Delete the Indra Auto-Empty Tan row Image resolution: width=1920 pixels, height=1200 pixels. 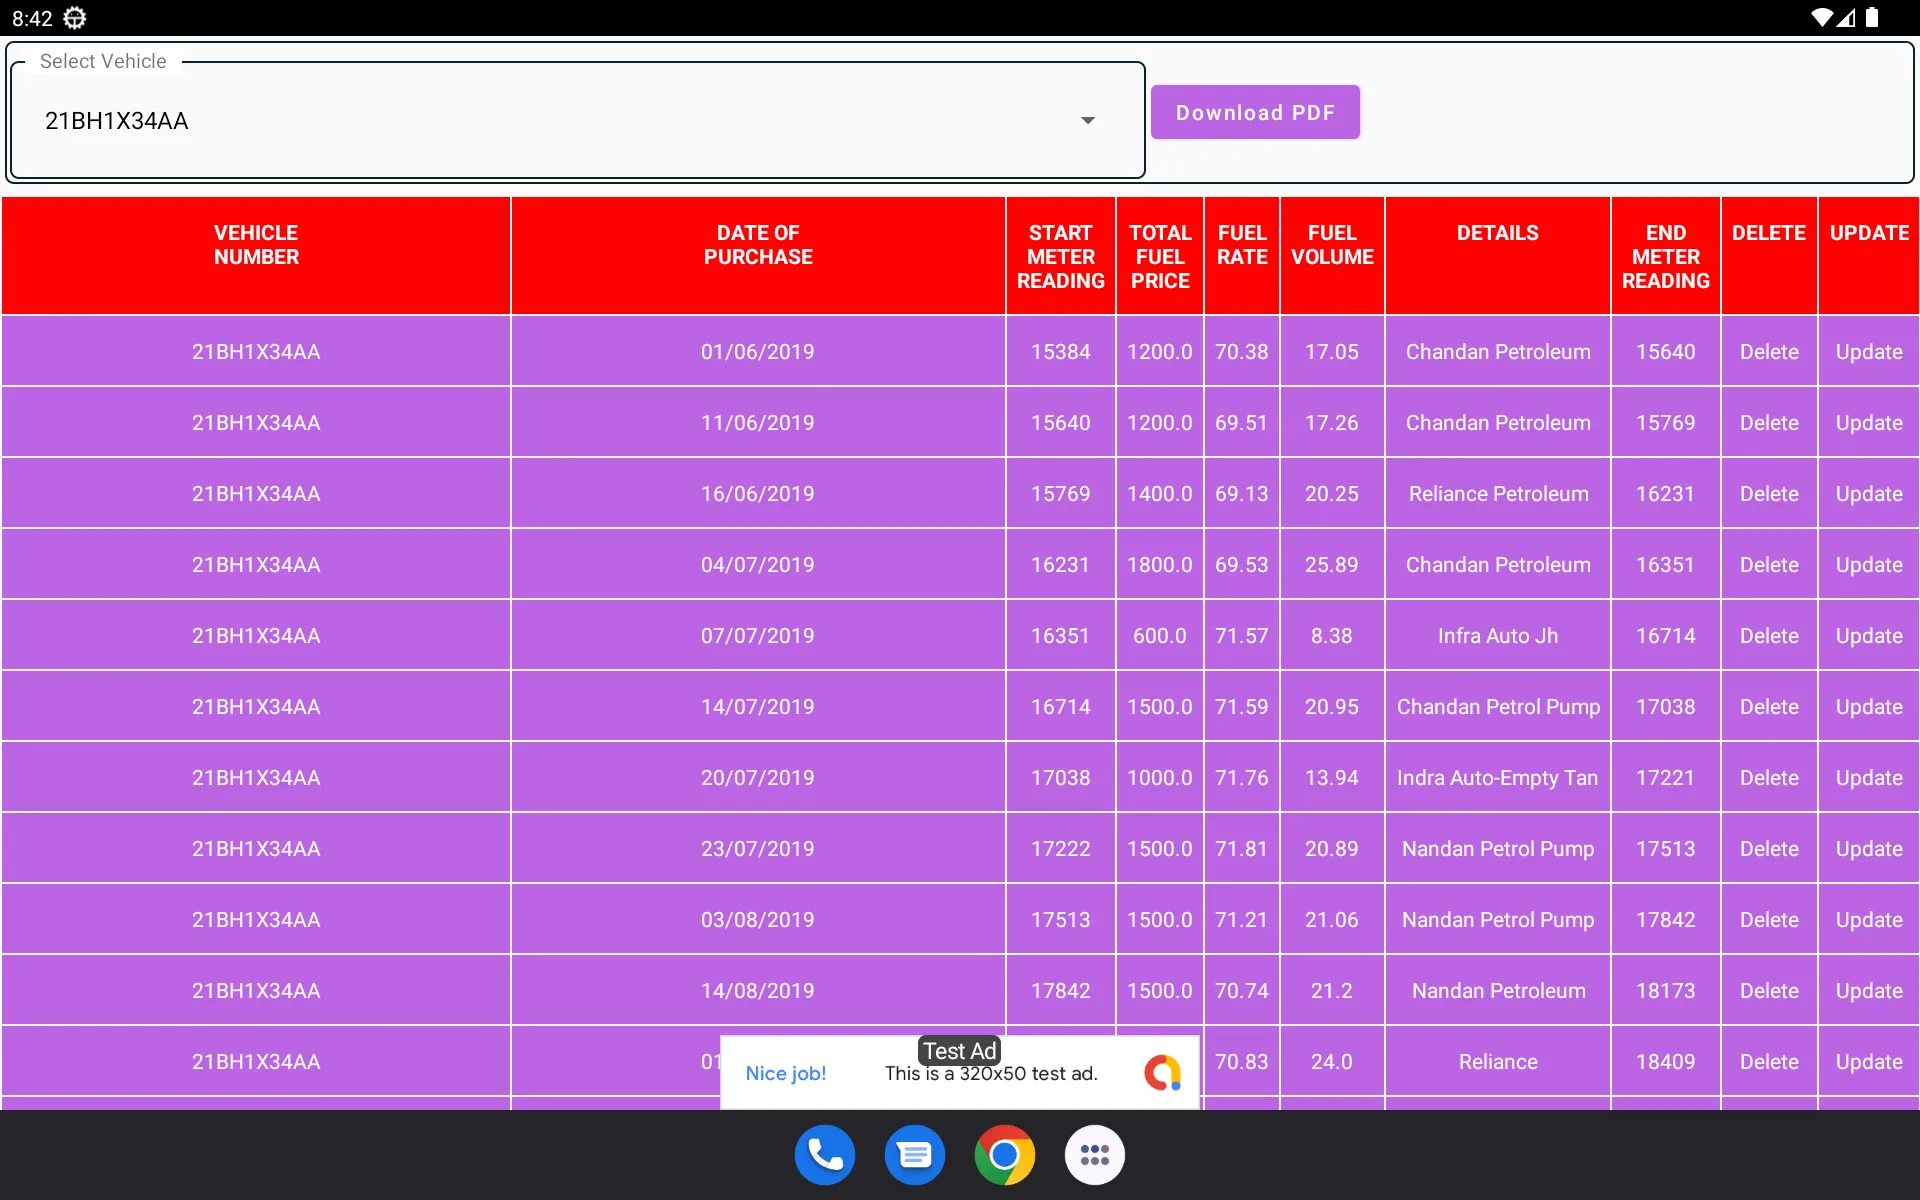(1768, 778)
